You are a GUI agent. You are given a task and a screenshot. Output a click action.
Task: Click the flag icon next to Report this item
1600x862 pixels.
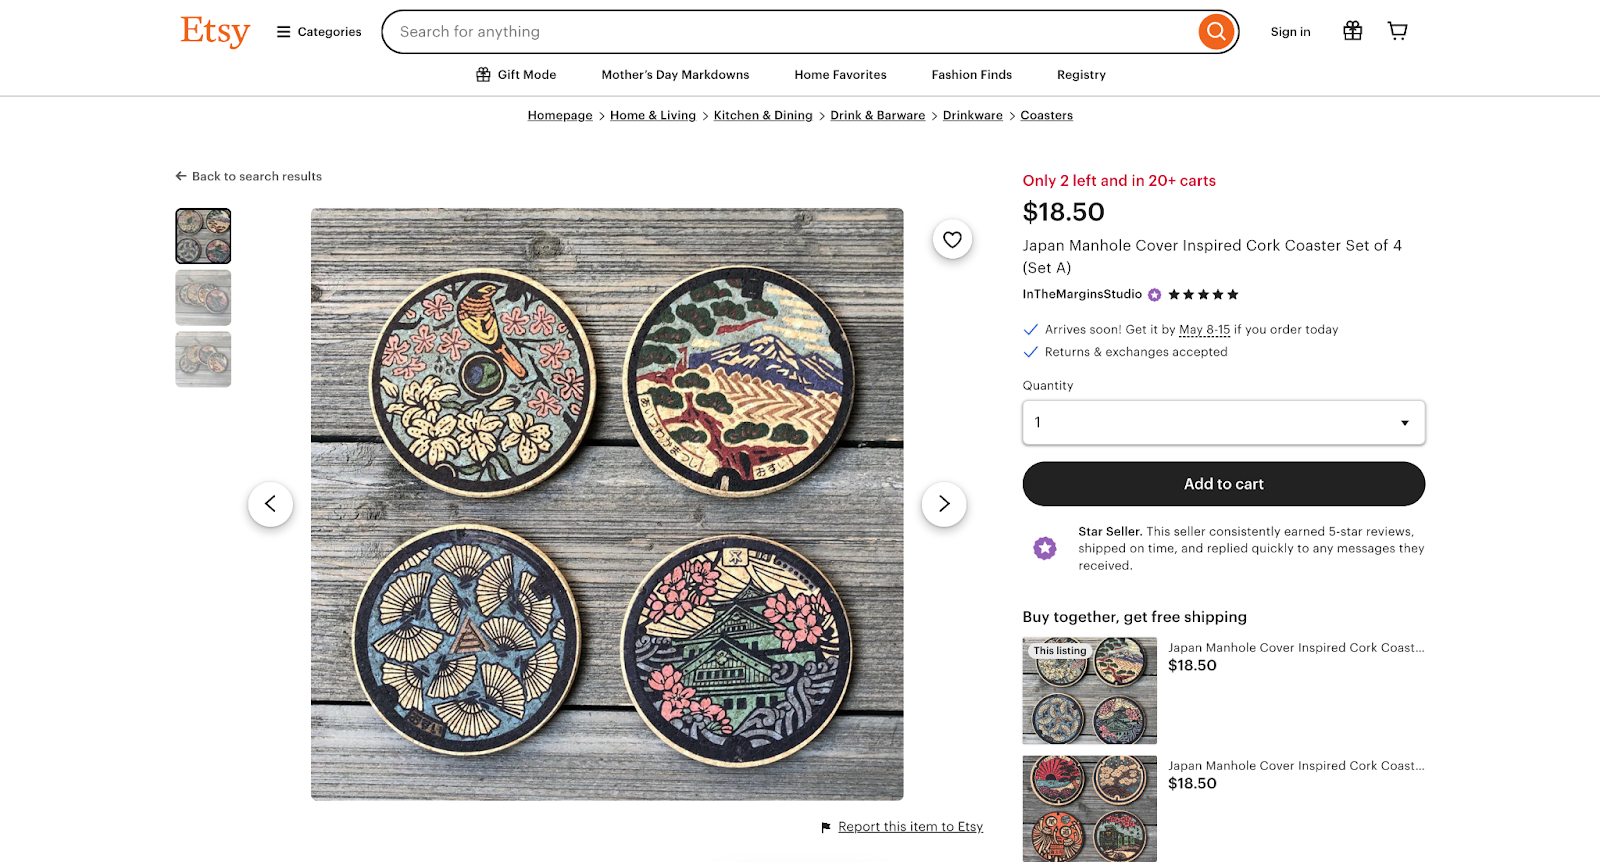(824, 826)
